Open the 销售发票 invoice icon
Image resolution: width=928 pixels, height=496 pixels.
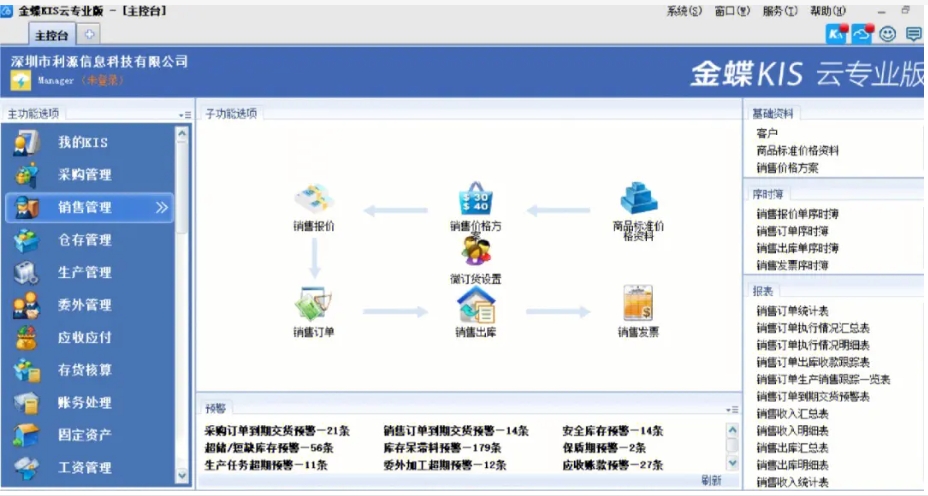tap(638, 303)
